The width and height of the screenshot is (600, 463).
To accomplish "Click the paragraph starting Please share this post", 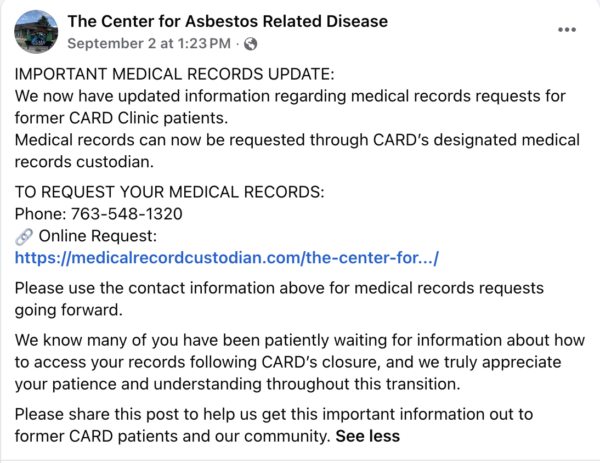I will pos(274,425).
